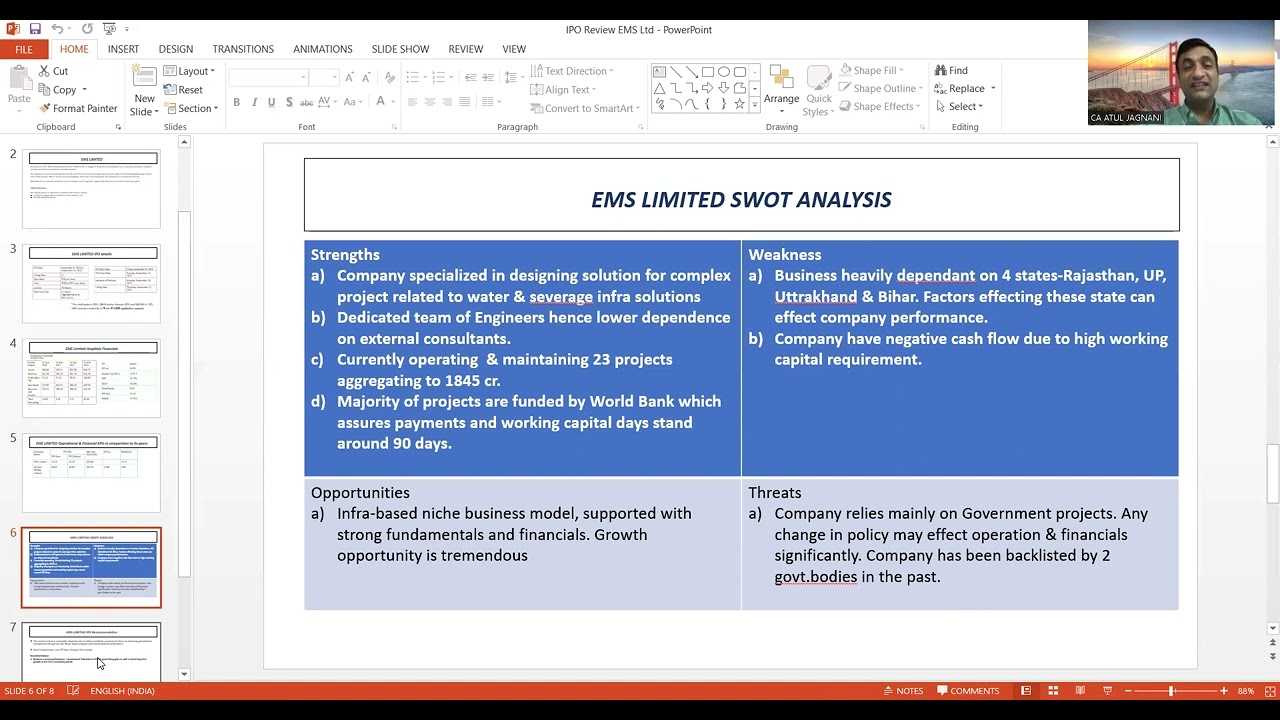Switch to Reading view

[x=1080, y=691]
